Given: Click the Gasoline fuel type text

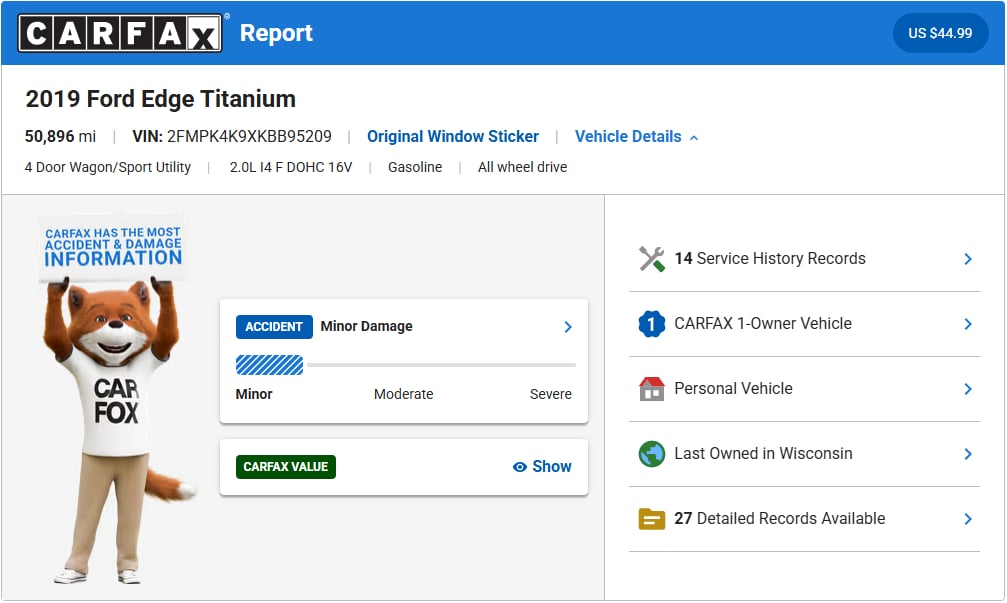Looking at the screenshot, I should (415, 167).
